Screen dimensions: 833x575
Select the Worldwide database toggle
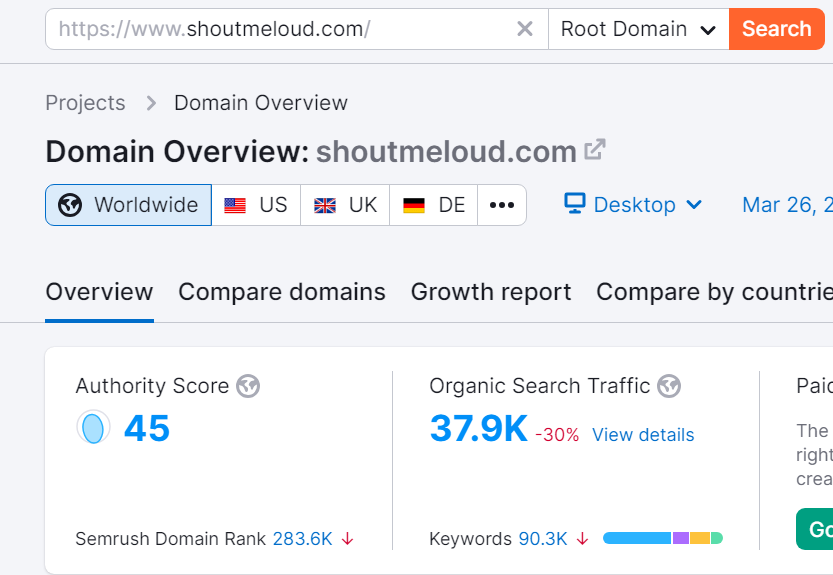point(128,205)
